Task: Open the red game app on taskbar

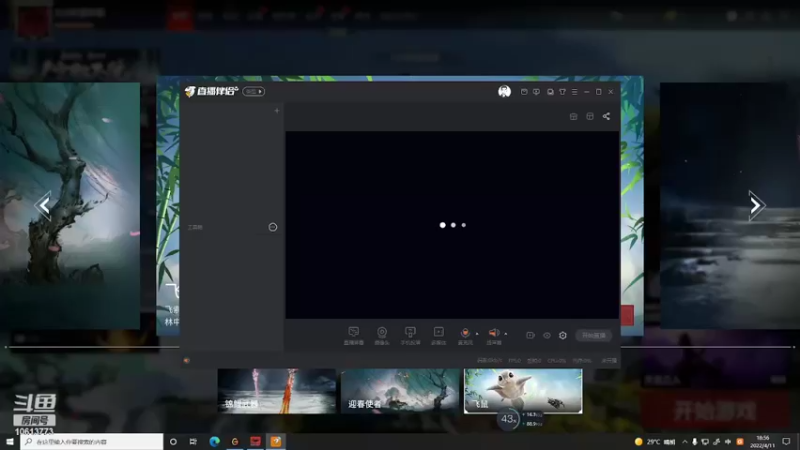Action: pyautogui.click(x=256, y=441)
